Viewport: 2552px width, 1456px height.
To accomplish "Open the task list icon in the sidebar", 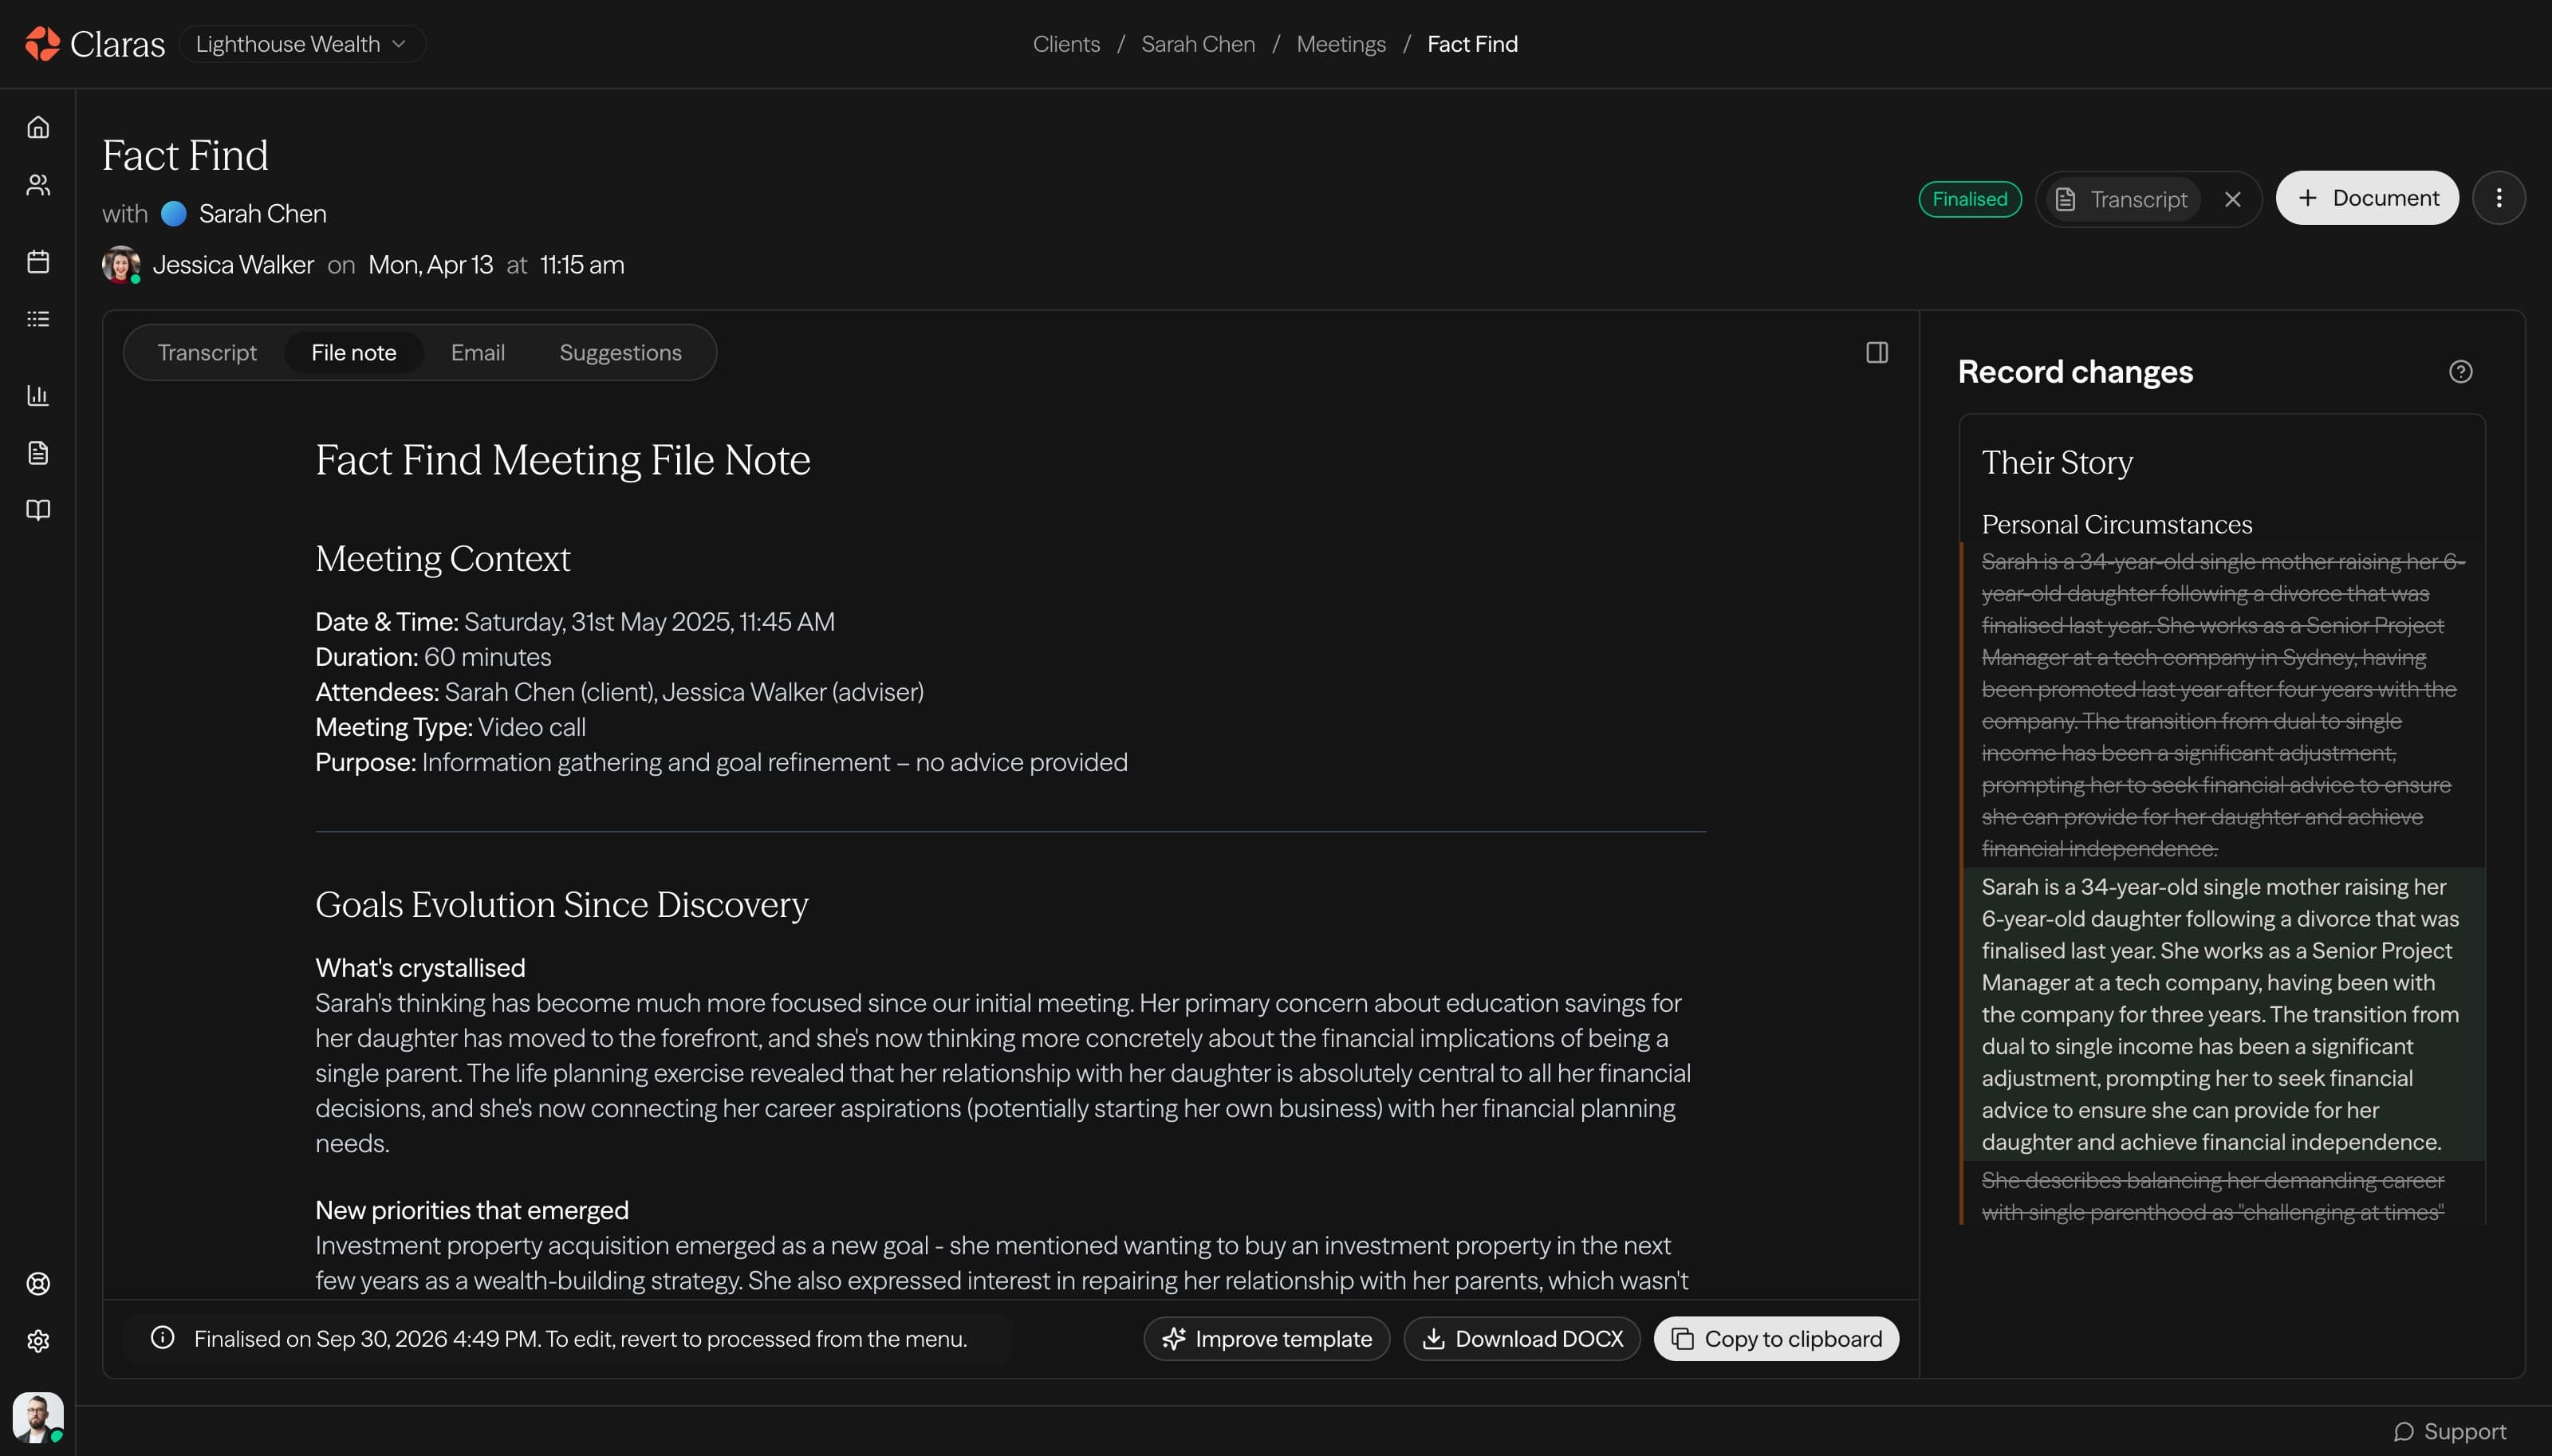I will point(38,319).
